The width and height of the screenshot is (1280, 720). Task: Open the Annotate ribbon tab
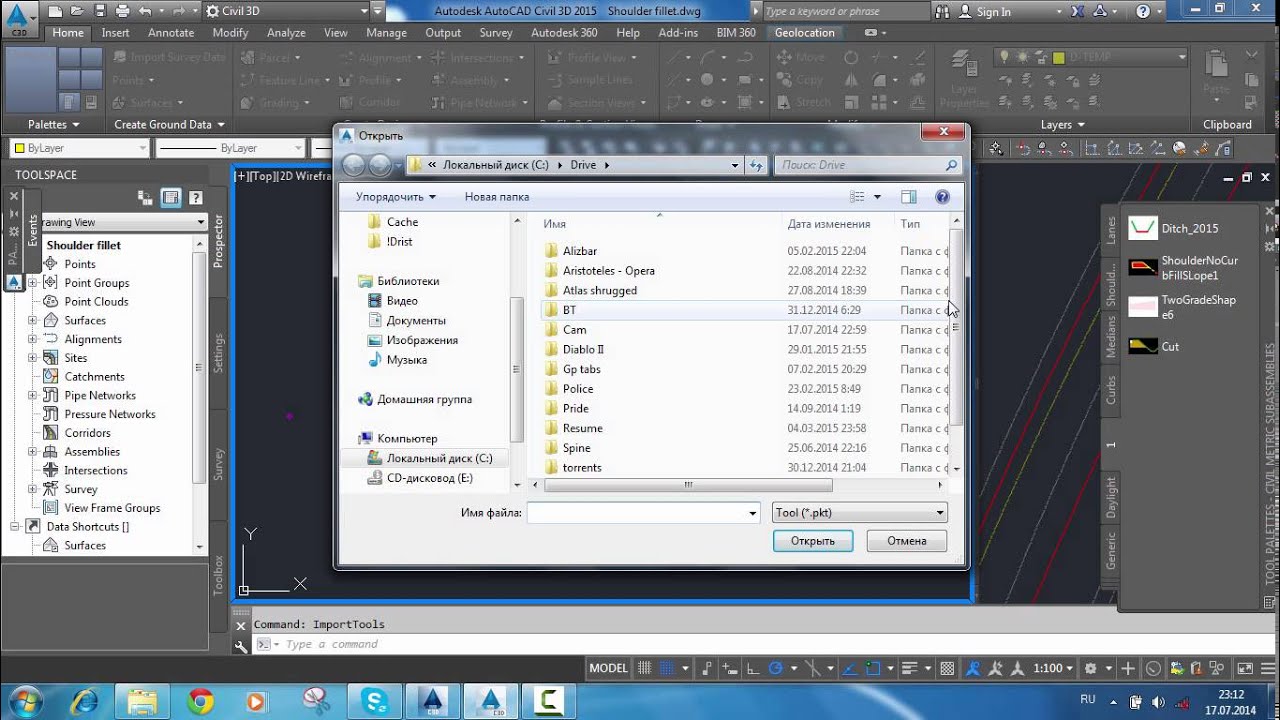point(171,33)
